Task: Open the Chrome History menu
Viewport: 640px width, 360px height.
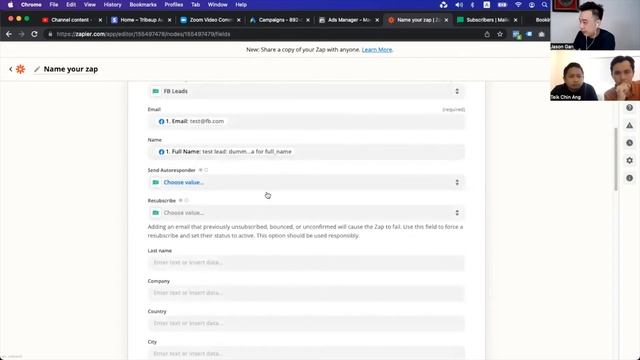Action: coord(112,5)
